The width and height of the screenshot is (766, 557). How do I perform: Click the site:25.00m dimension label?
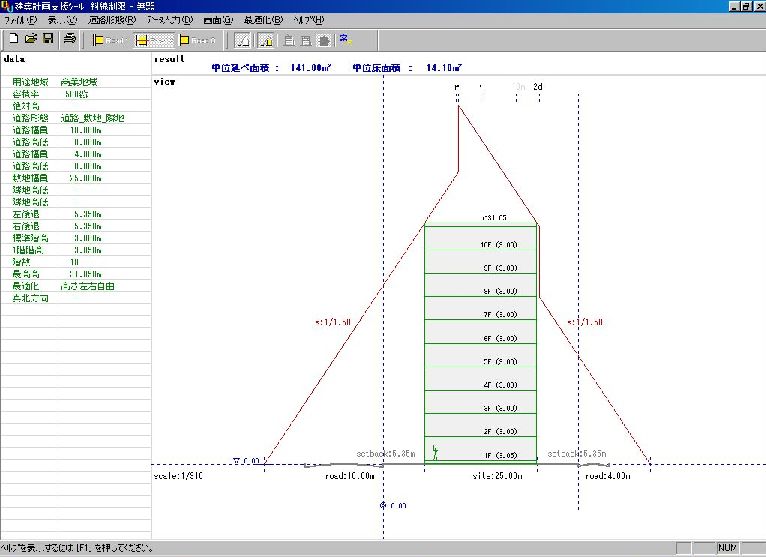(497, 475)
